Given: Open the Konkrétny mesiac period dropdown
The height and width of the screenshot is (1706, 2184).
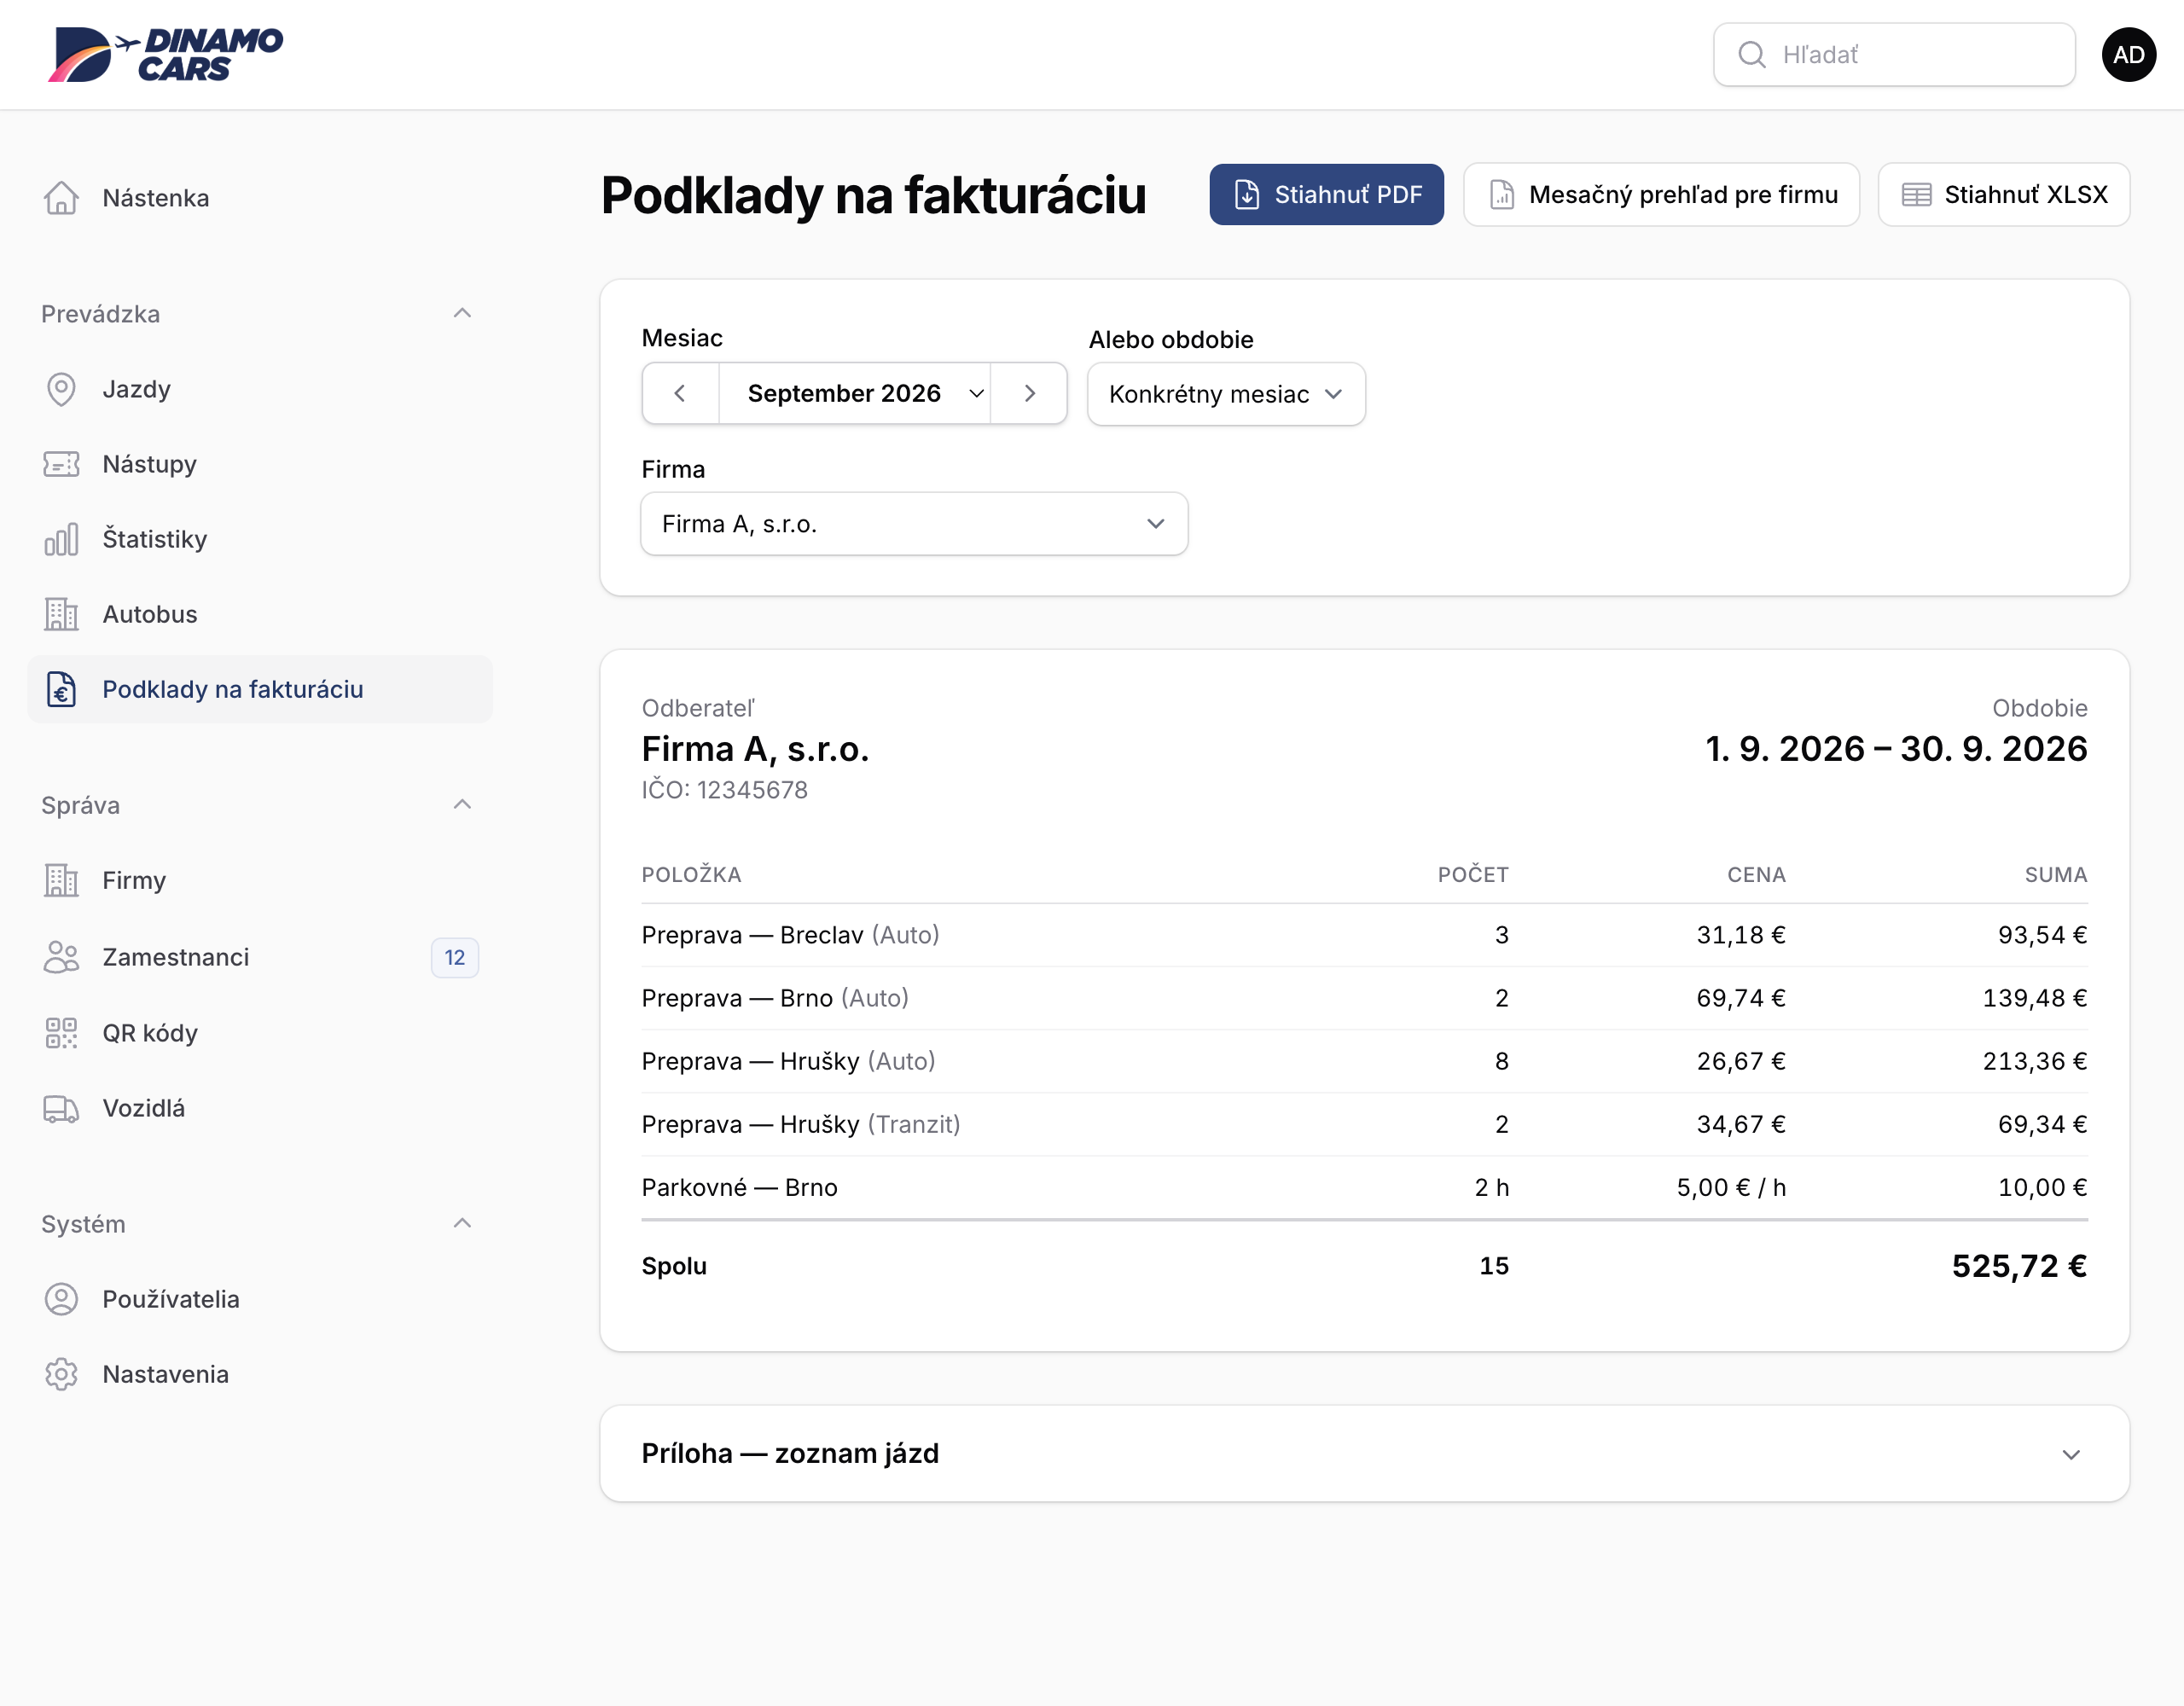Looking at the screenshot, I should coord(1226,394).
